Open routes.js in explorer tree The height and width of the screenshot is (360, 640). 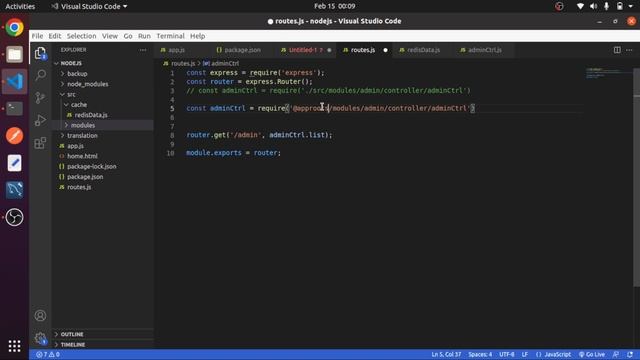pos(79,187)
